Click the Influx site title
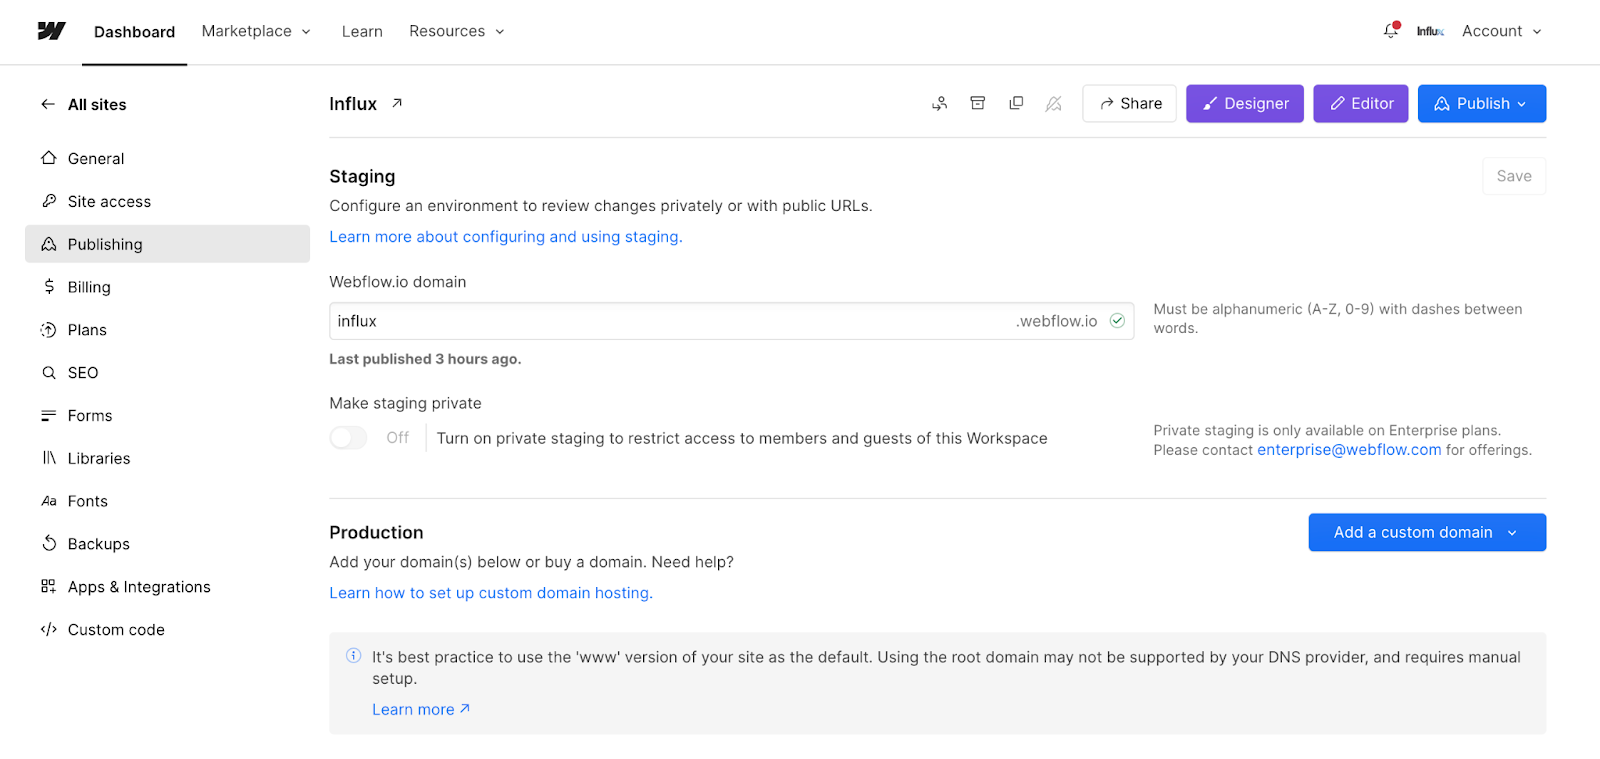Screen dimensions: 1600x759 pos(353,104)
